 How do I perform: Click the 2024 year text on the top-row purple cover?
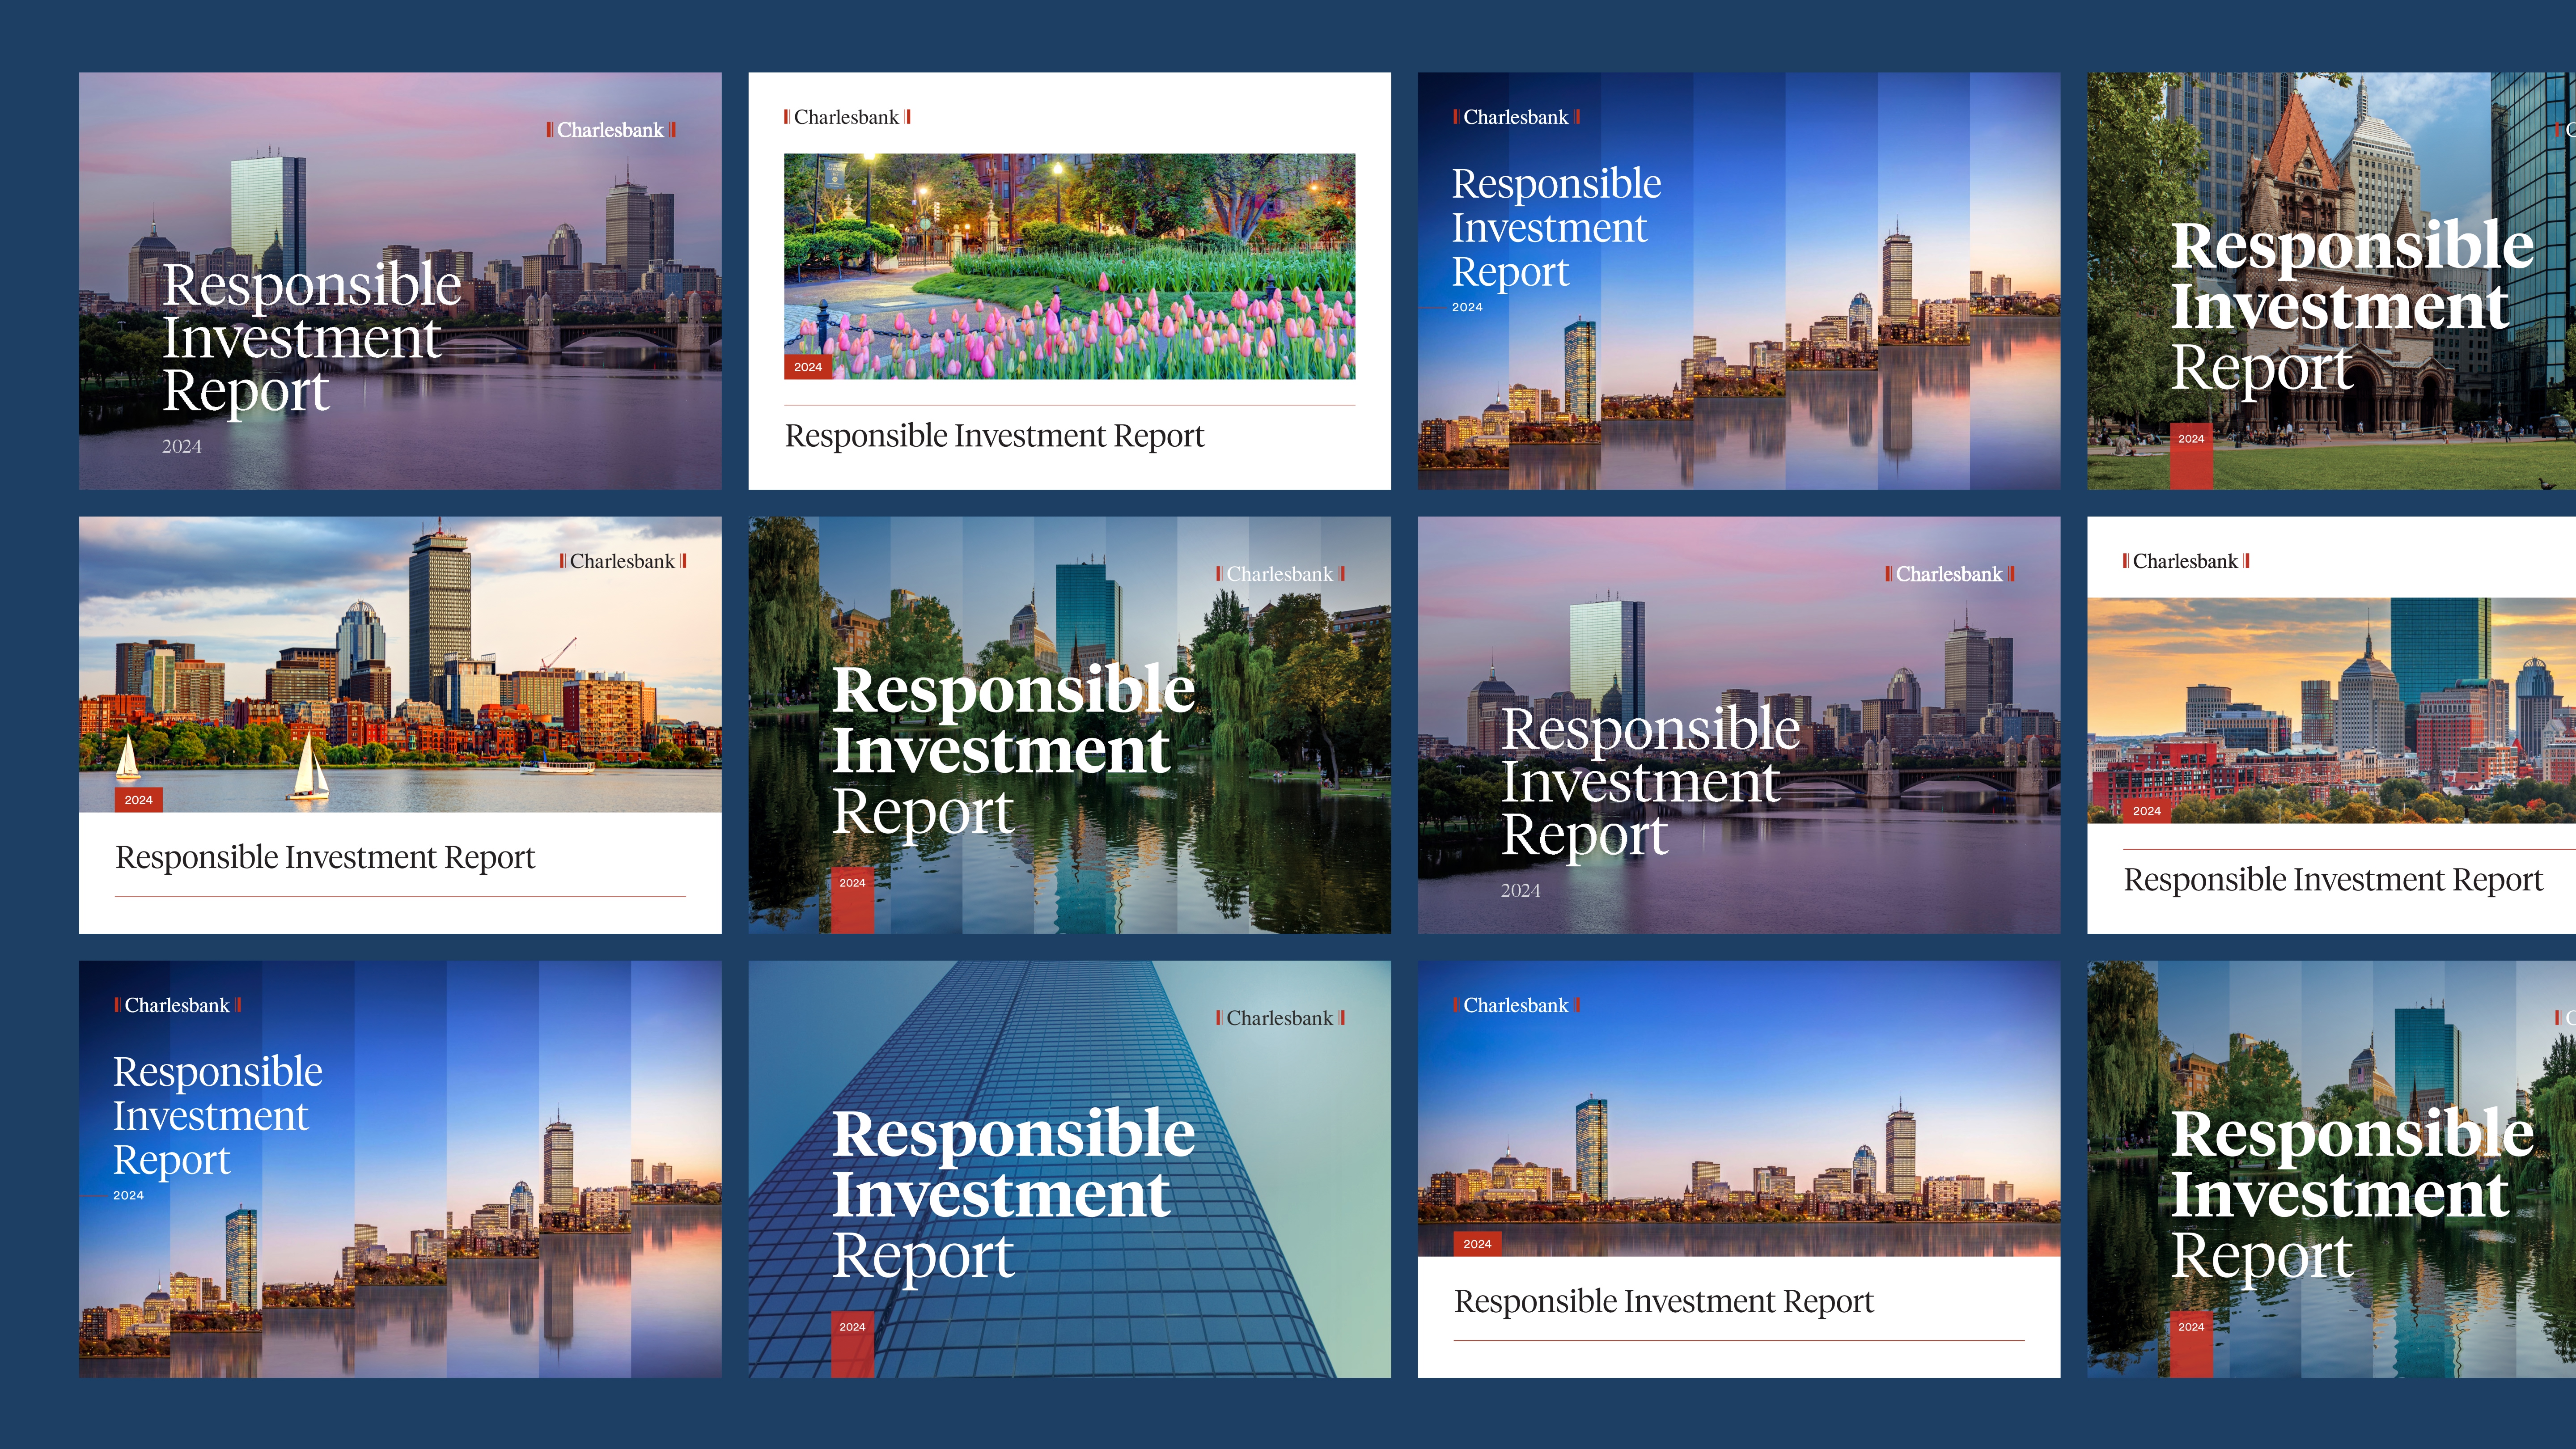(182, 447)
